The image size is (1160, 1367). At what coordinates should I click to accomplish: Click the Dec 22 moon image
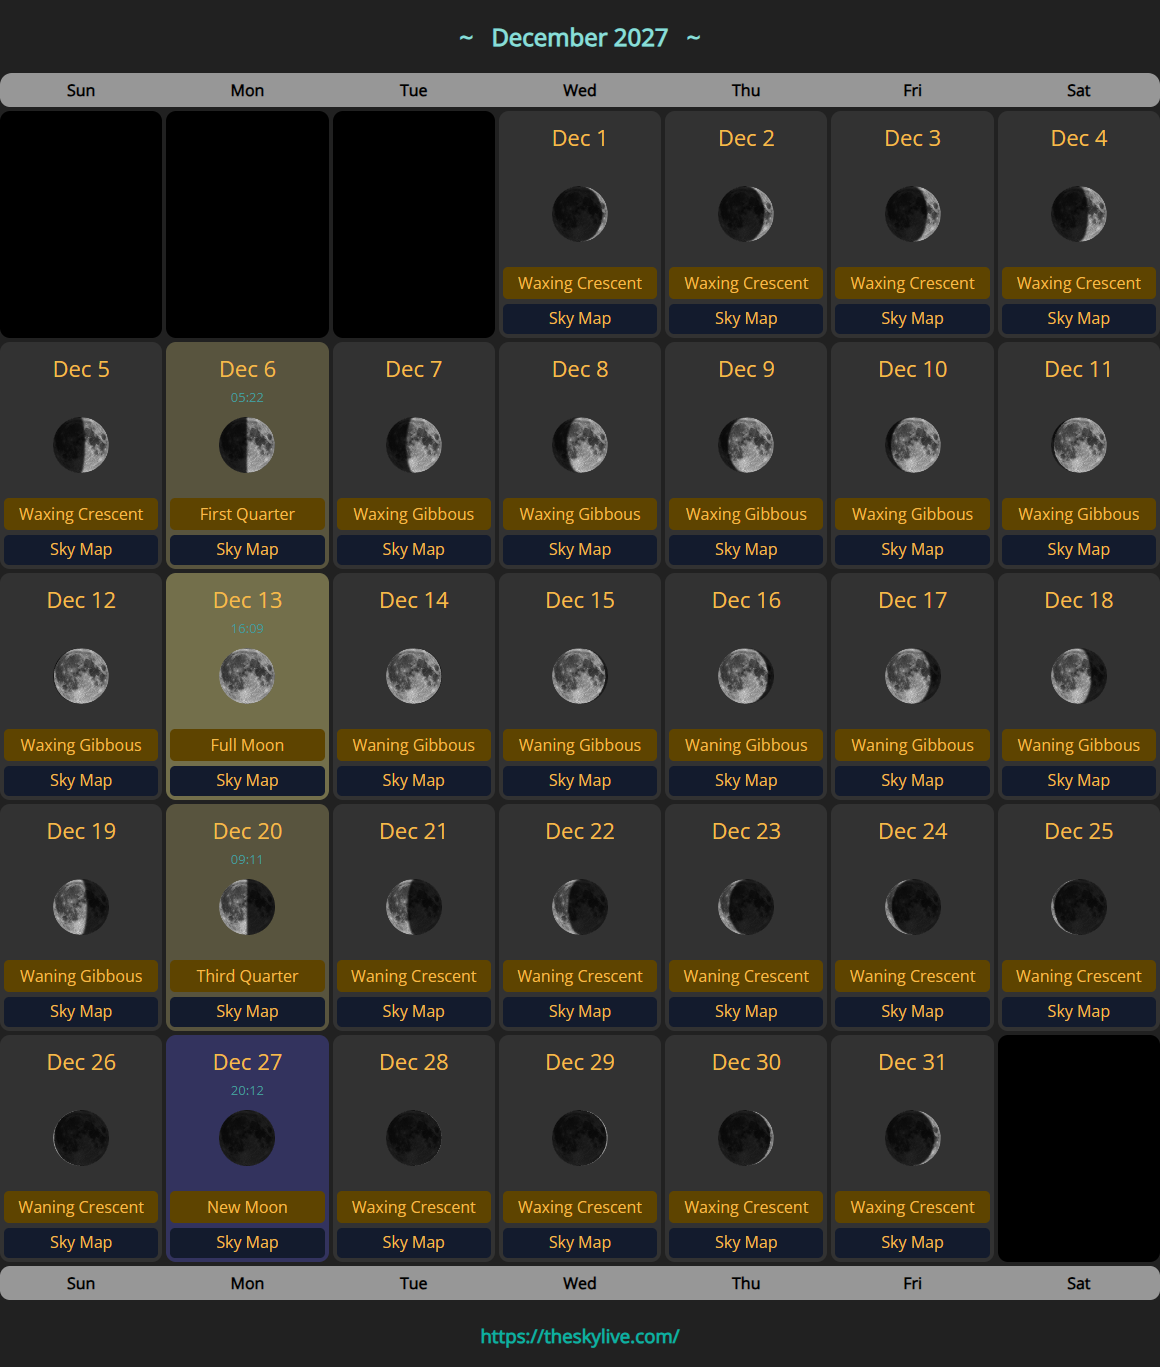(x=580, y=907)
